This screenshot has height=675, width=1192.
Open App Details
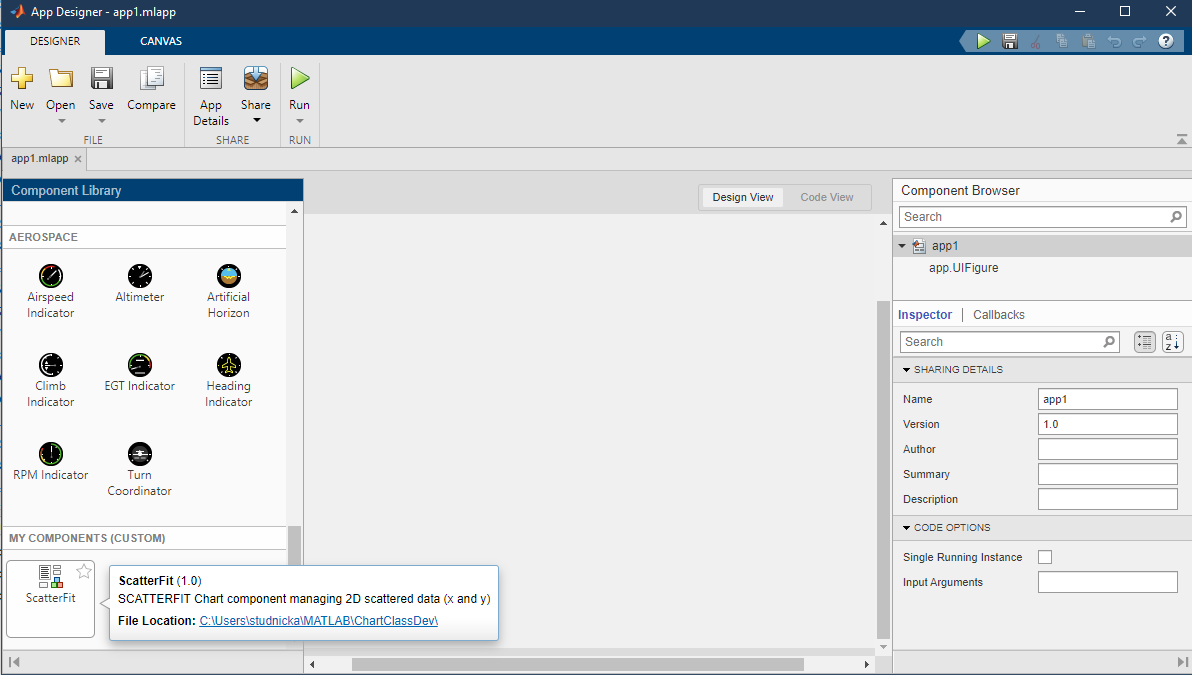pos(211,97)
